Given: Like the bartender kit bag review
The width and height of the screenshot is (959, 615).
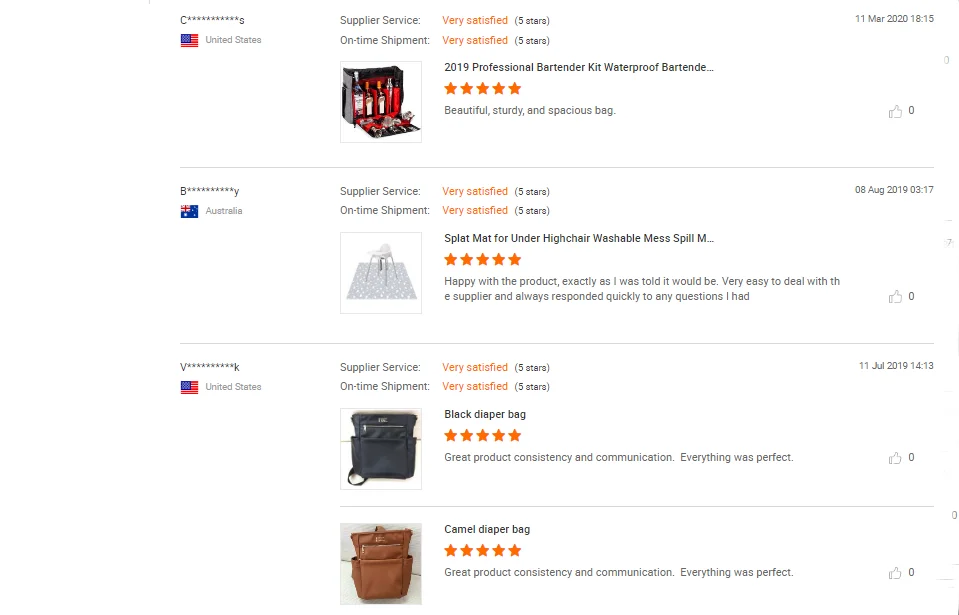Looking at the screenshot, I should tap(895, 112).
